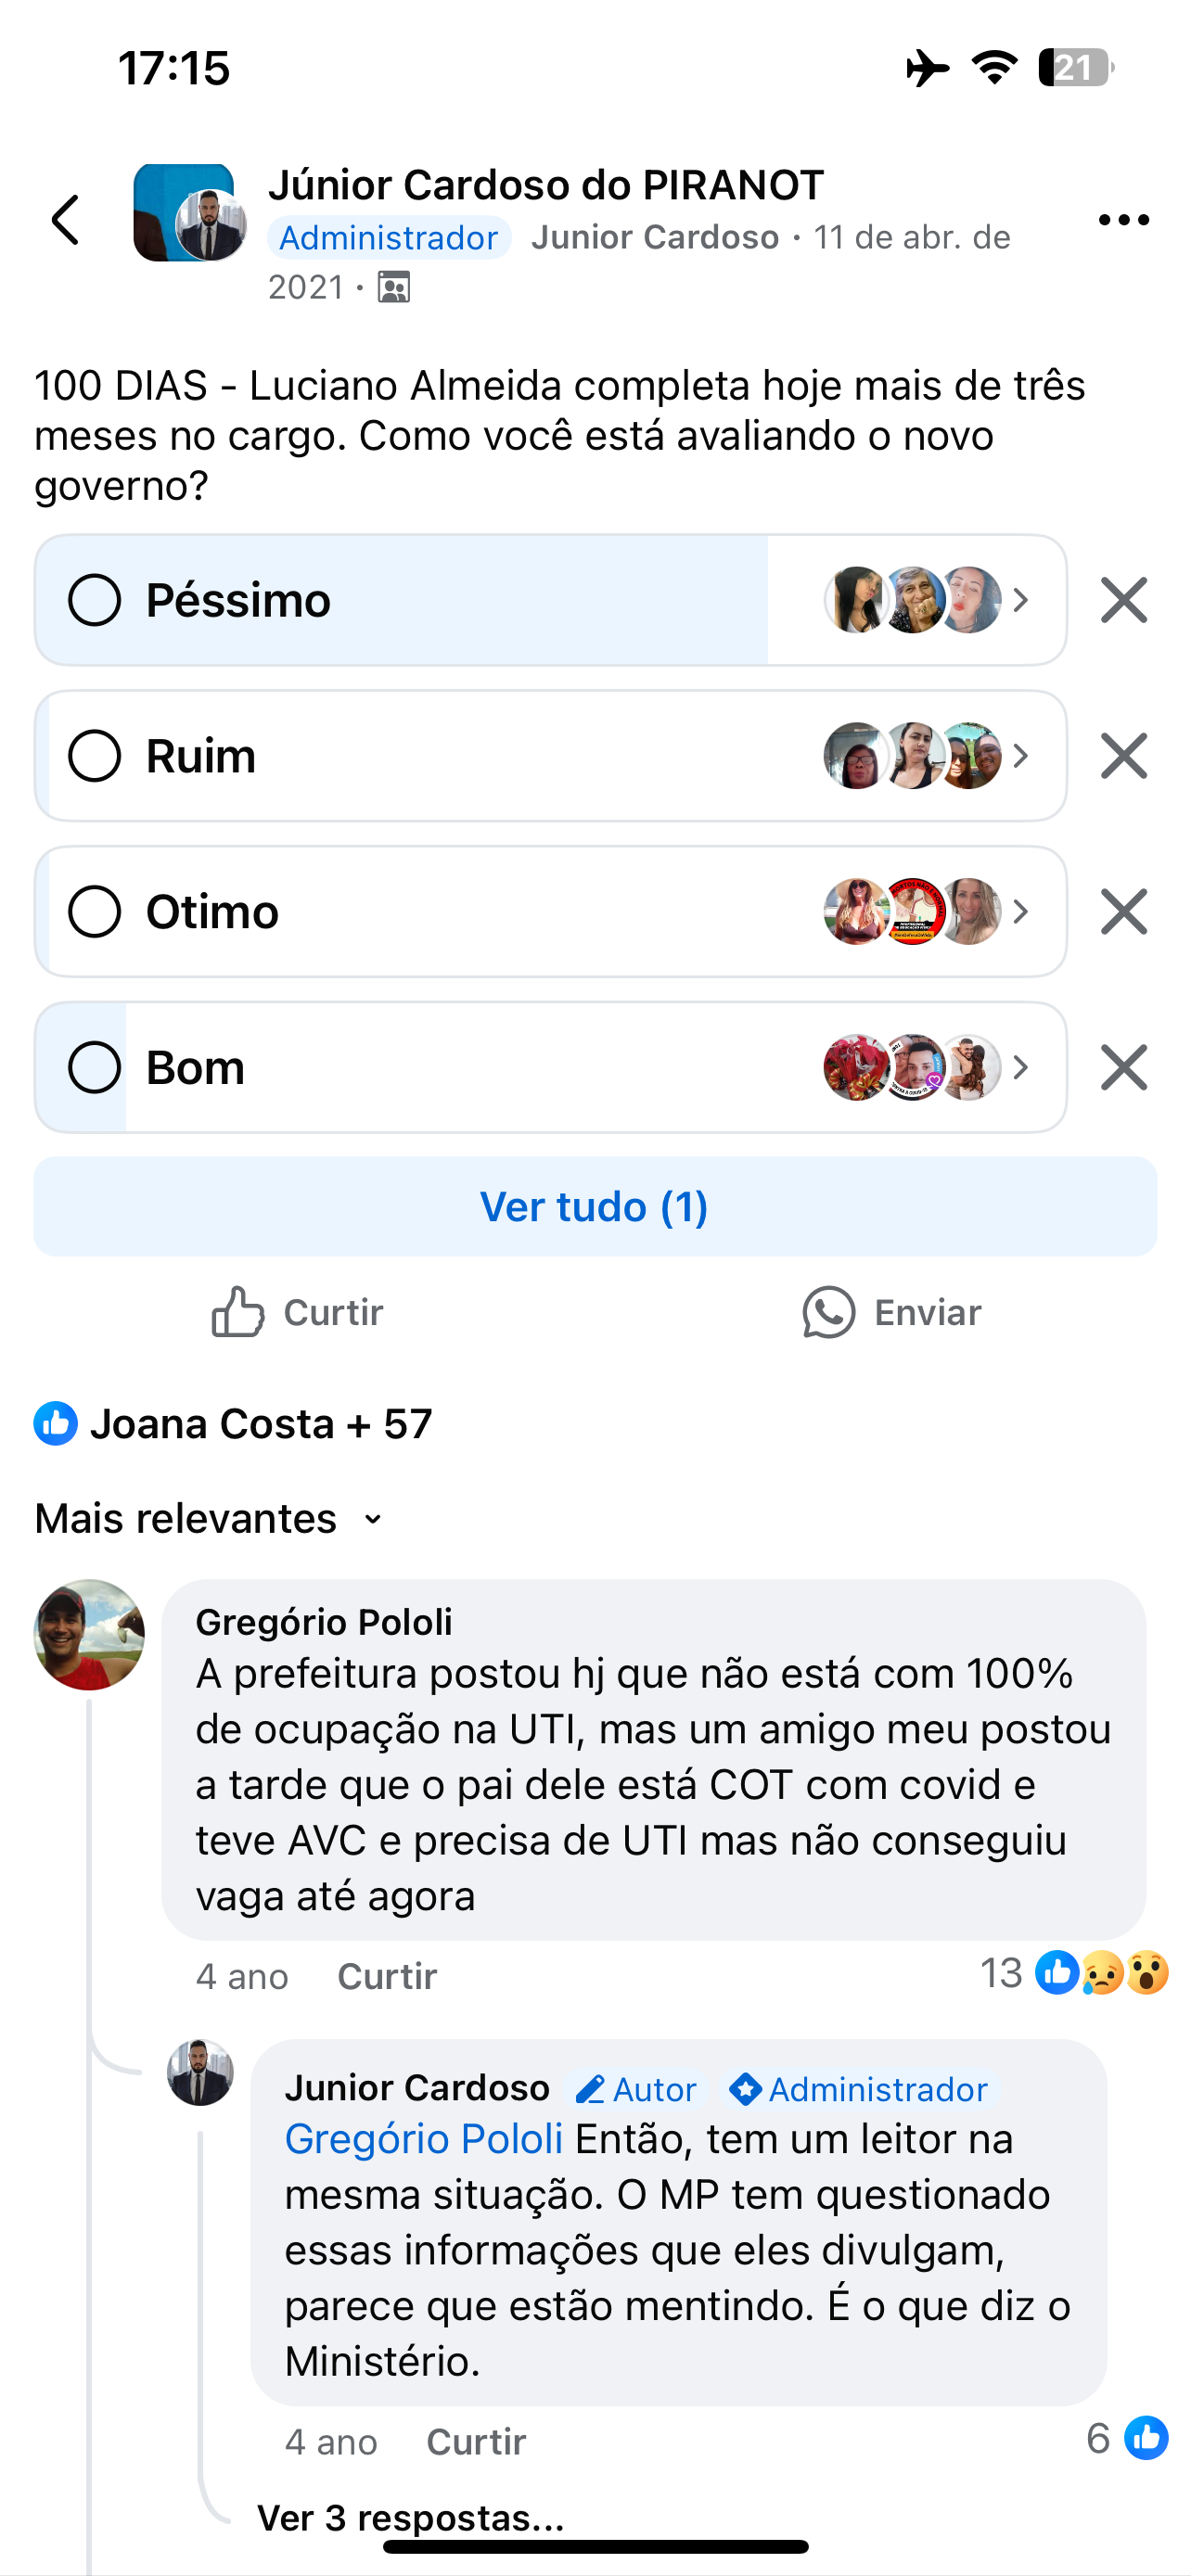Open the Gregório Pololi mention link in reply
Image resolution: width=1191 pixels, height=2576 pixels.
tap(423, 2139)
